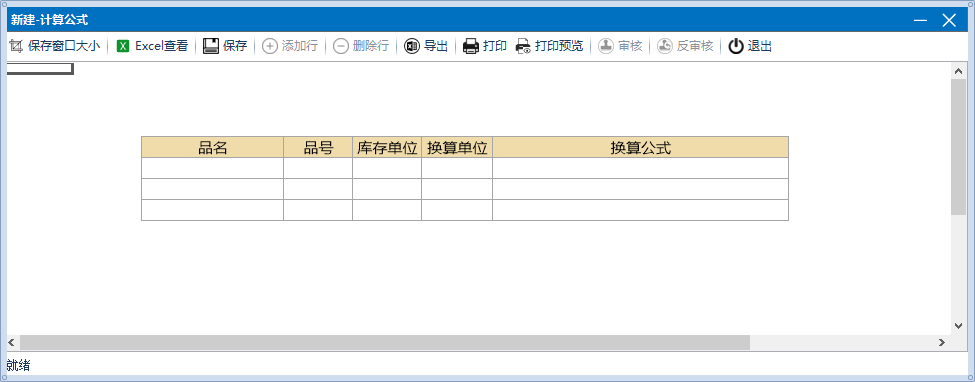
Task: Select the 库存单位 column header
Action: [x=387, y=147]
